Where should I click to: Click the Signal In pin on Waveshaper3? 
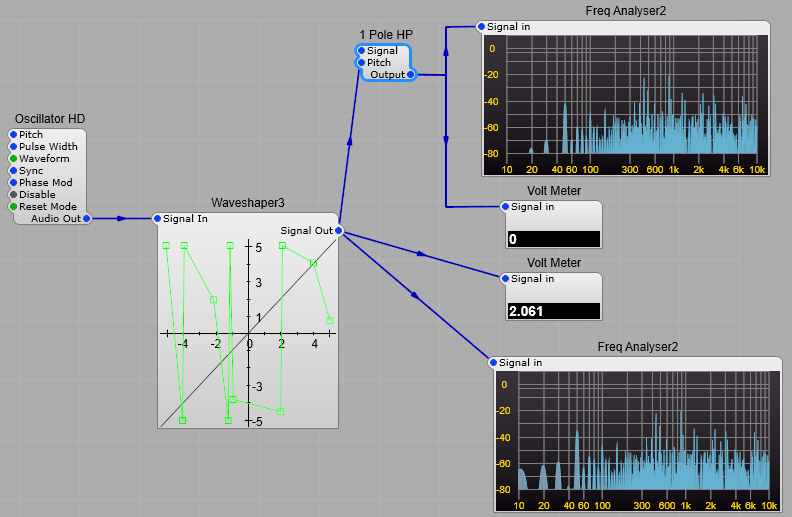[x=157, y=219]
